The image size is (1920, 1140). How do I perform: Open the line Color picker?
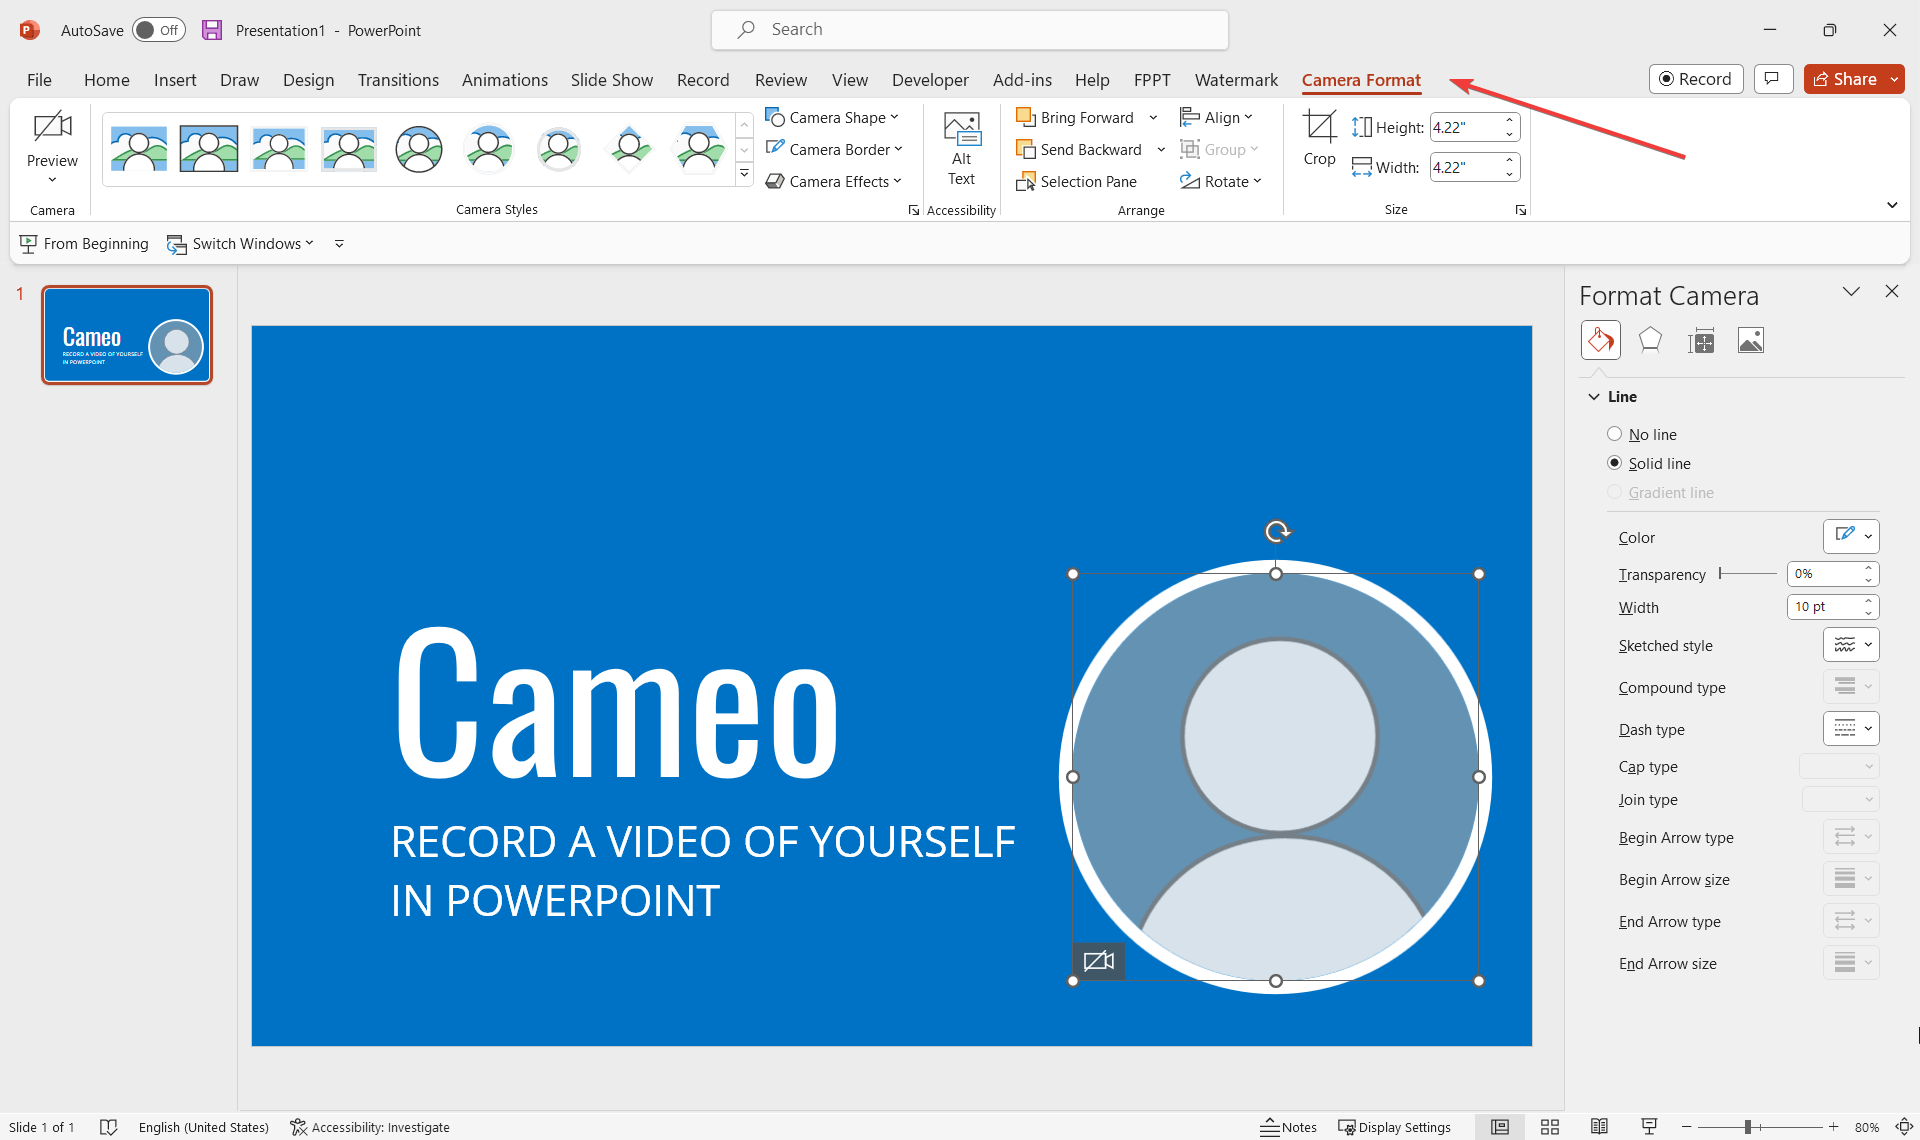click(x=1850, y=537)
